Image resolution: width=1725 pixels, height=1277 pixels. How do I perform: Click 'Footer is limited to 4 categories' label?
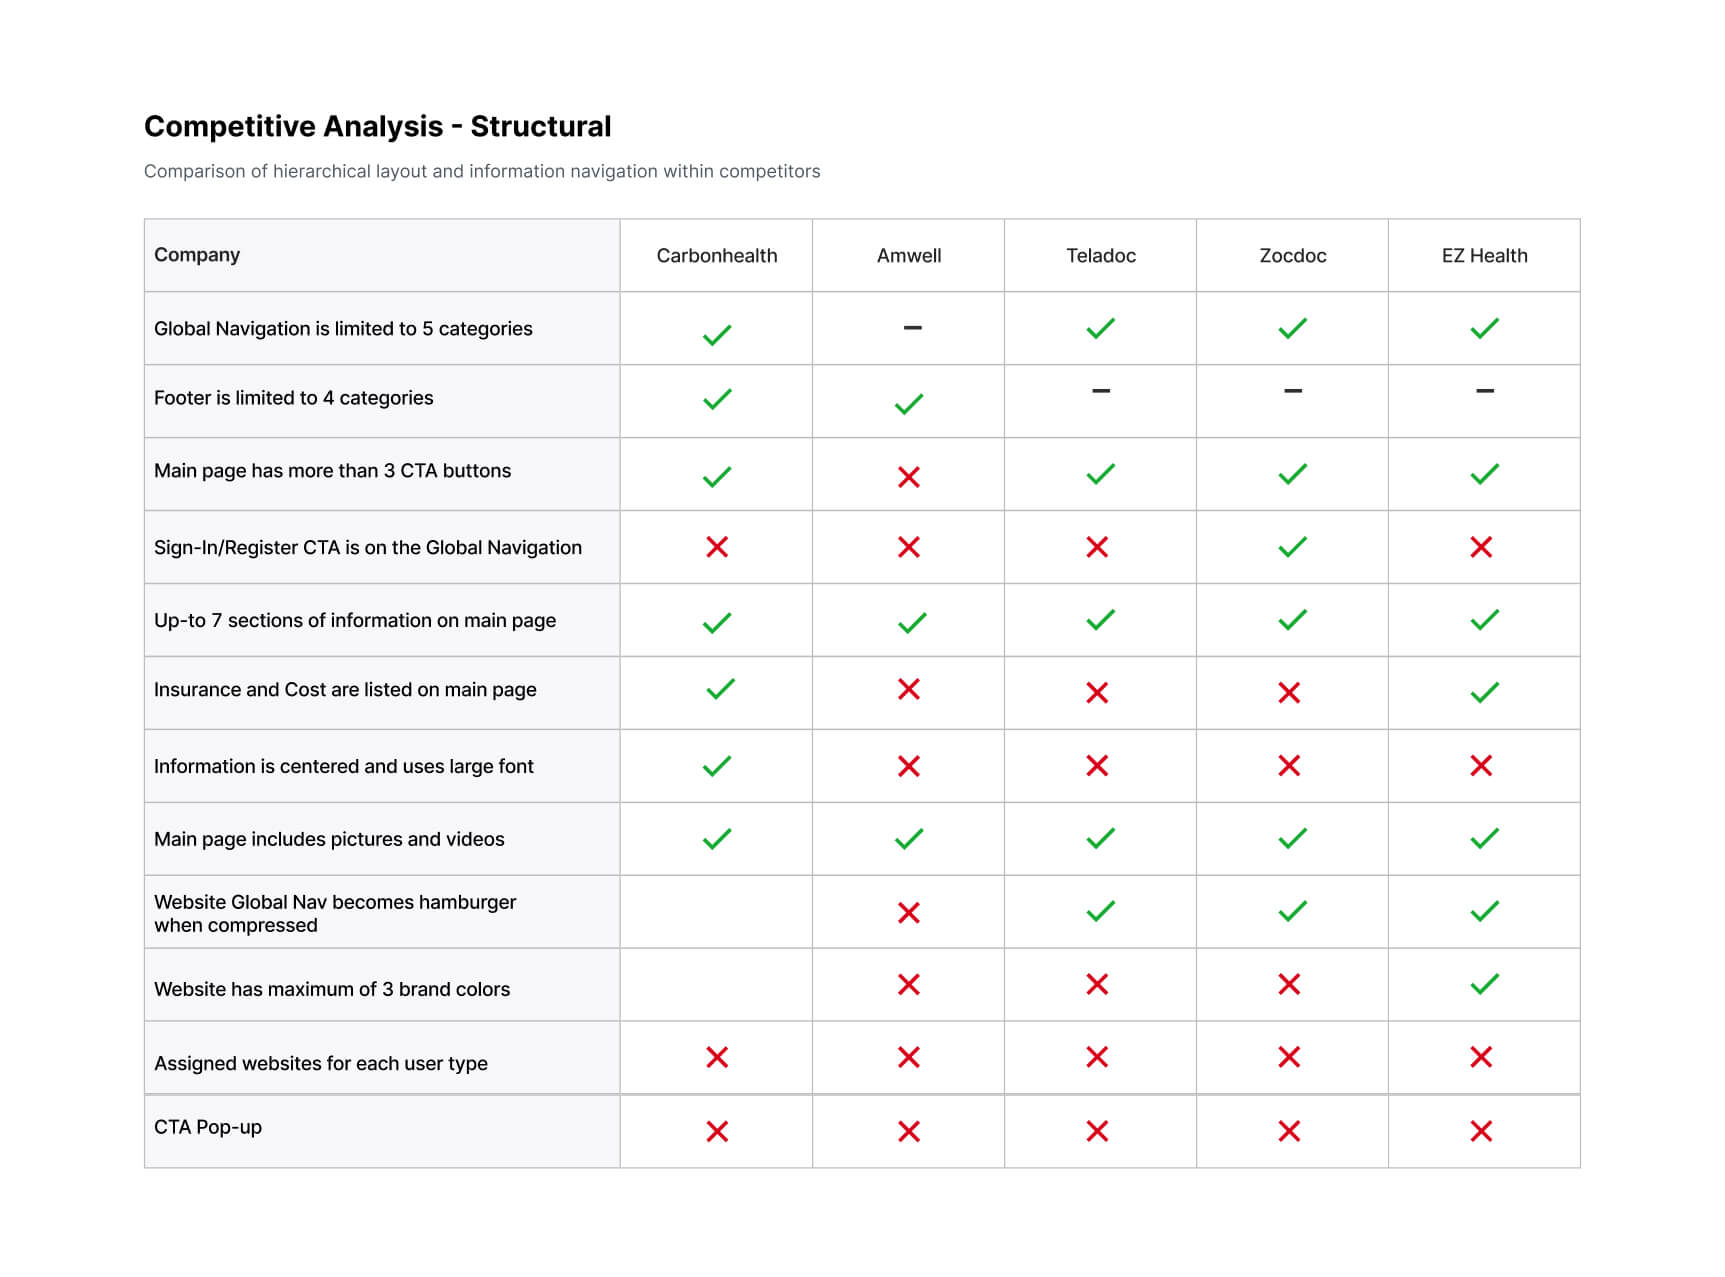pos(293,398)
